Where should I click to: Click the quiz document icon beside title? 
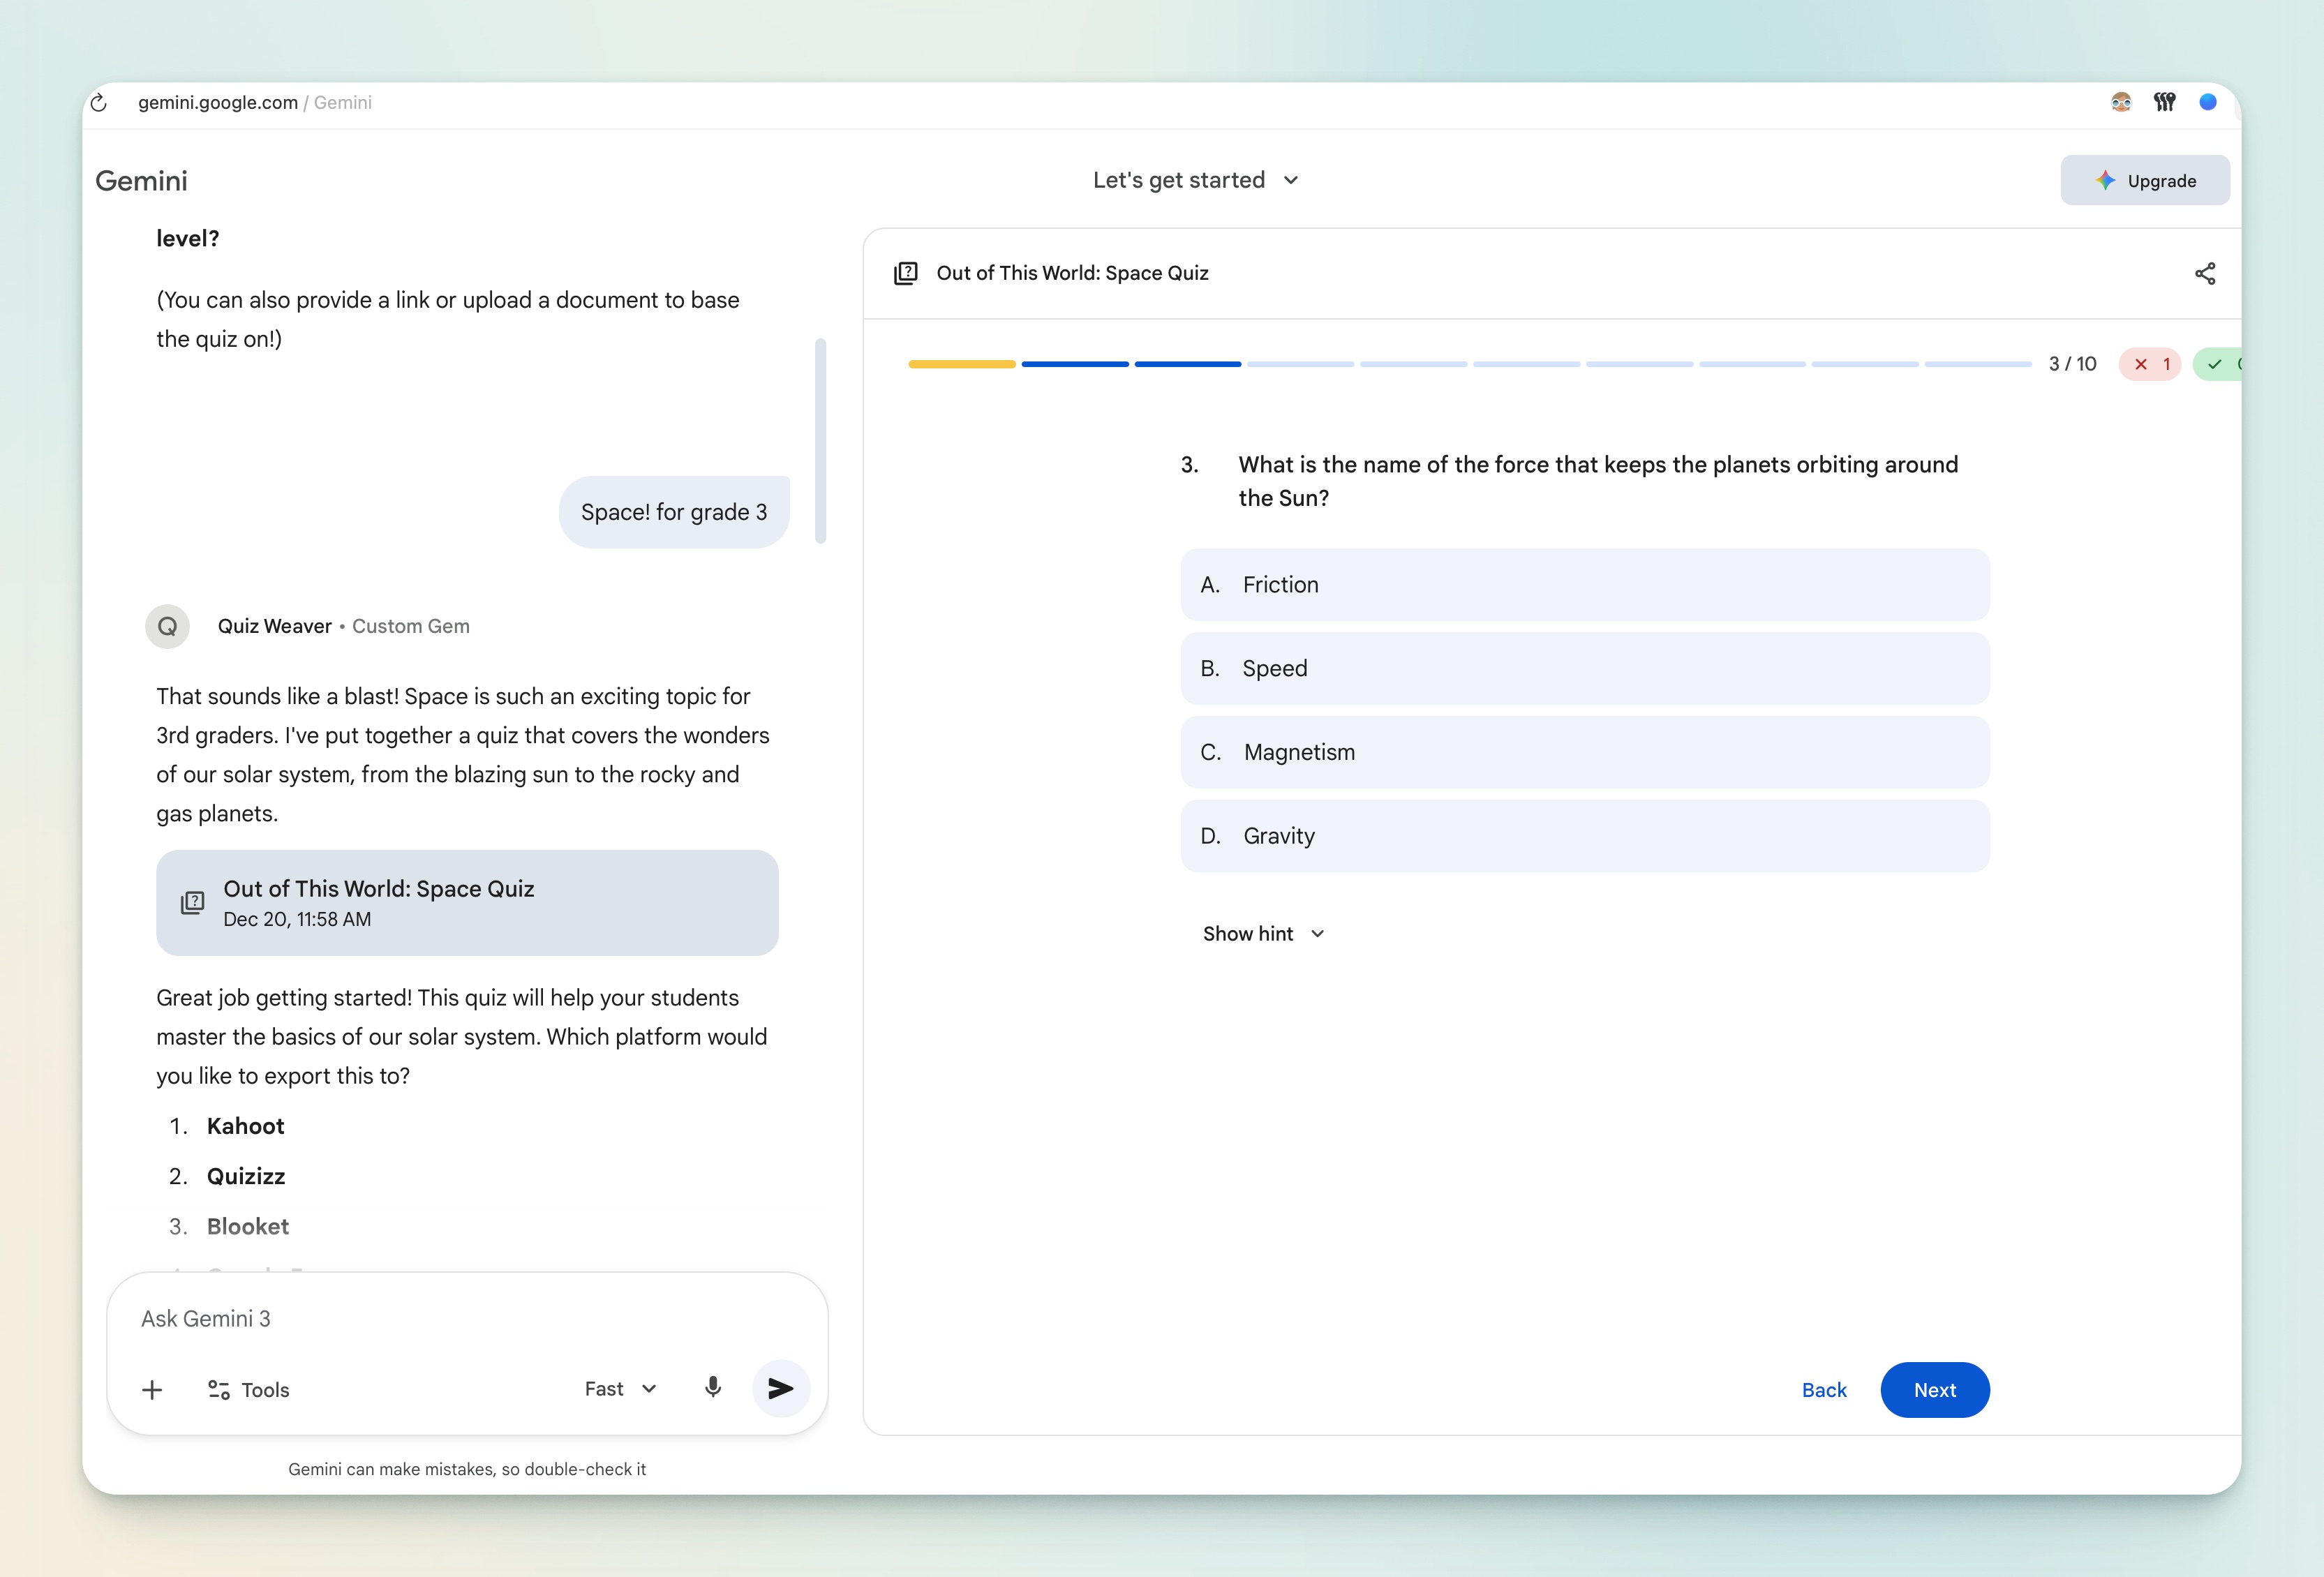[905, 273]
